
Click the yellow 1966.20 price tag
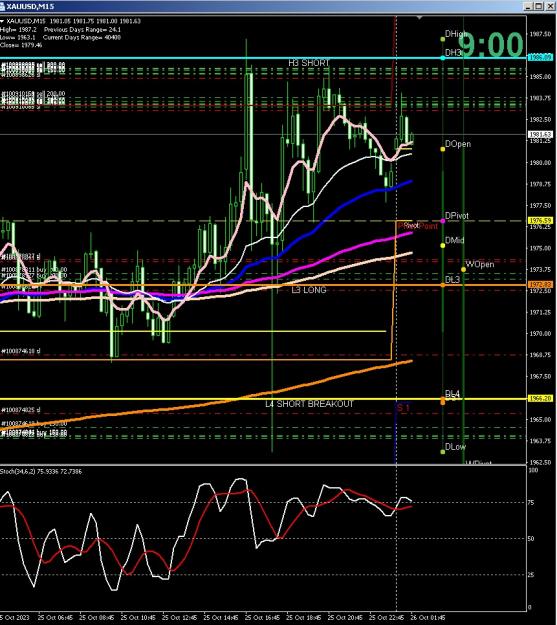pyautogui.click(x=540, y=398)
